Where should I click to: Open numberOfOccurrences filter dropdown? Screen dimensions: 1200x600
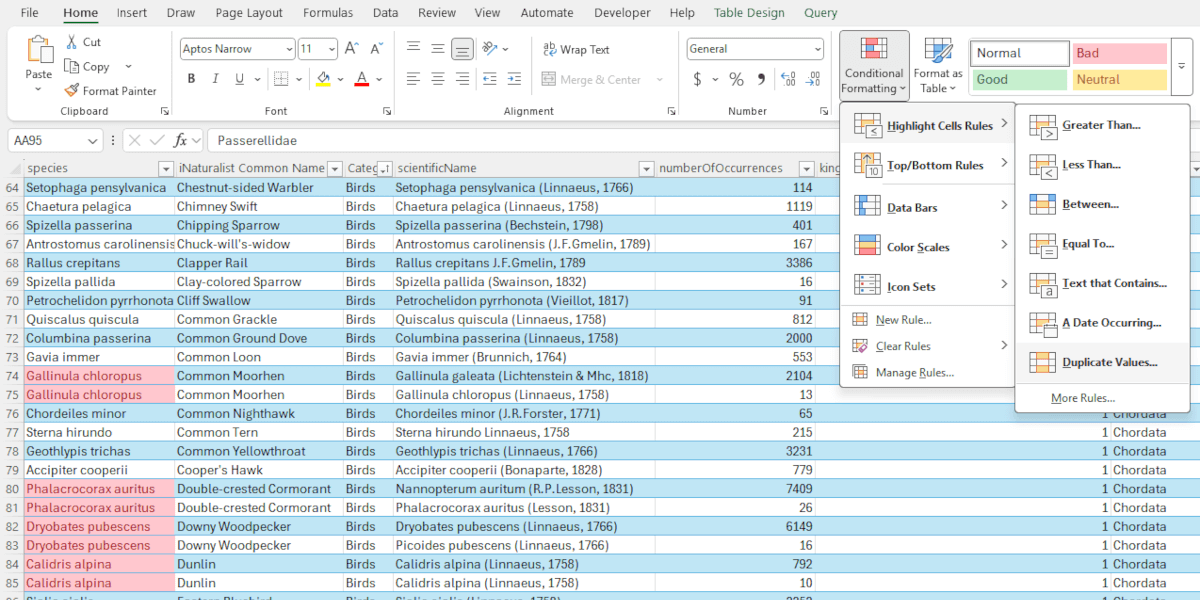tap(807, 168)
